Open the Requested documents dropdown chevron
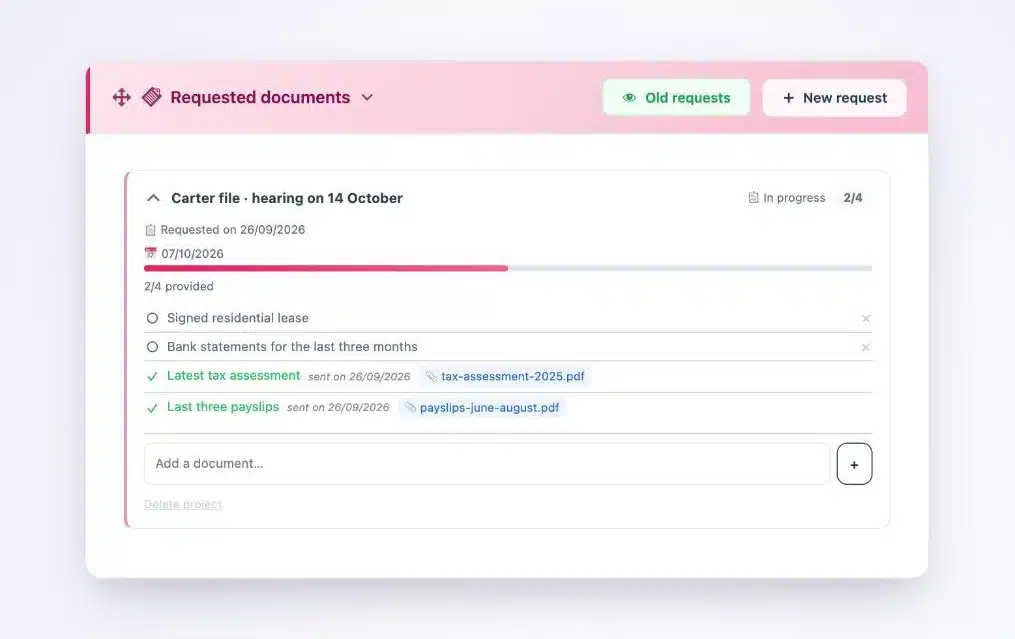 367,98
